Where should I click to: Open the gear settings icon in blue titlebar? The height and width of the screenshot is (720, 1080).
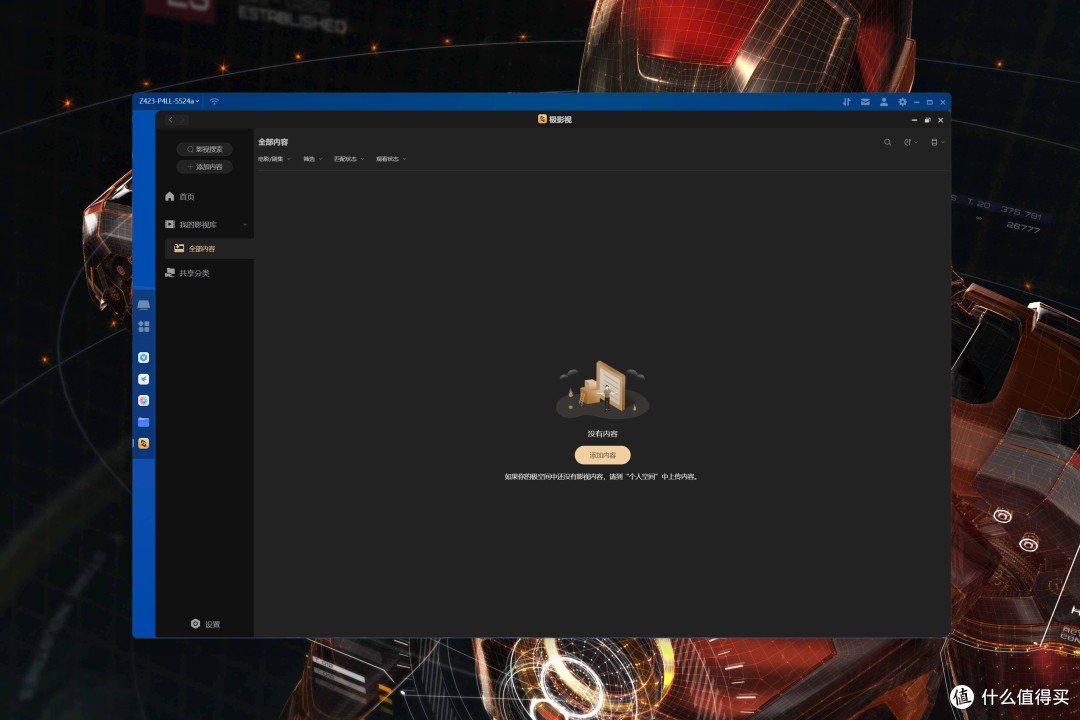point(902,102)
